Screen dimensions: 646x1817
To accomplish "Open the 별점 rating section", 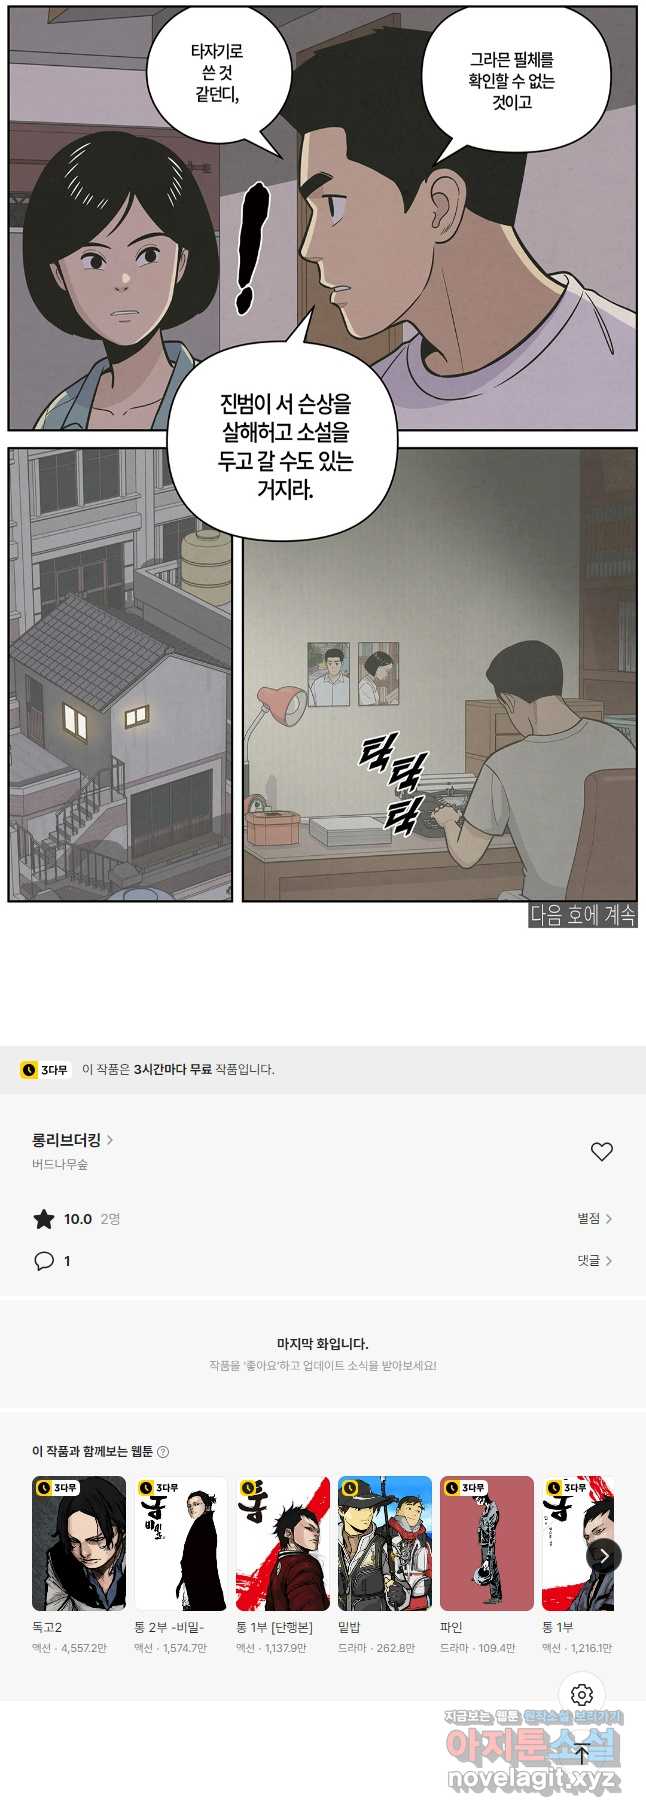I will point(594,1219).
